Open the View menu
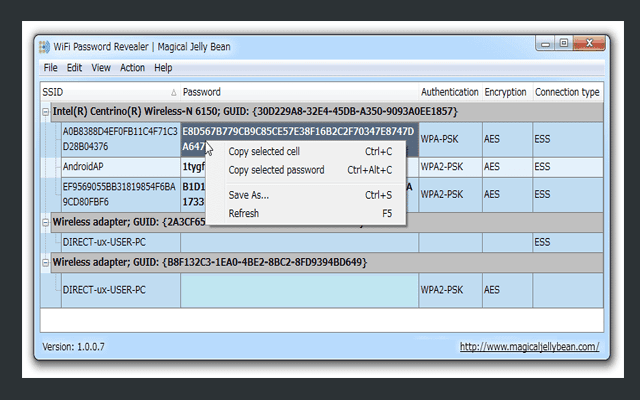Image resolution: width=640 pixels, height=400 pixels. (101, 68)
